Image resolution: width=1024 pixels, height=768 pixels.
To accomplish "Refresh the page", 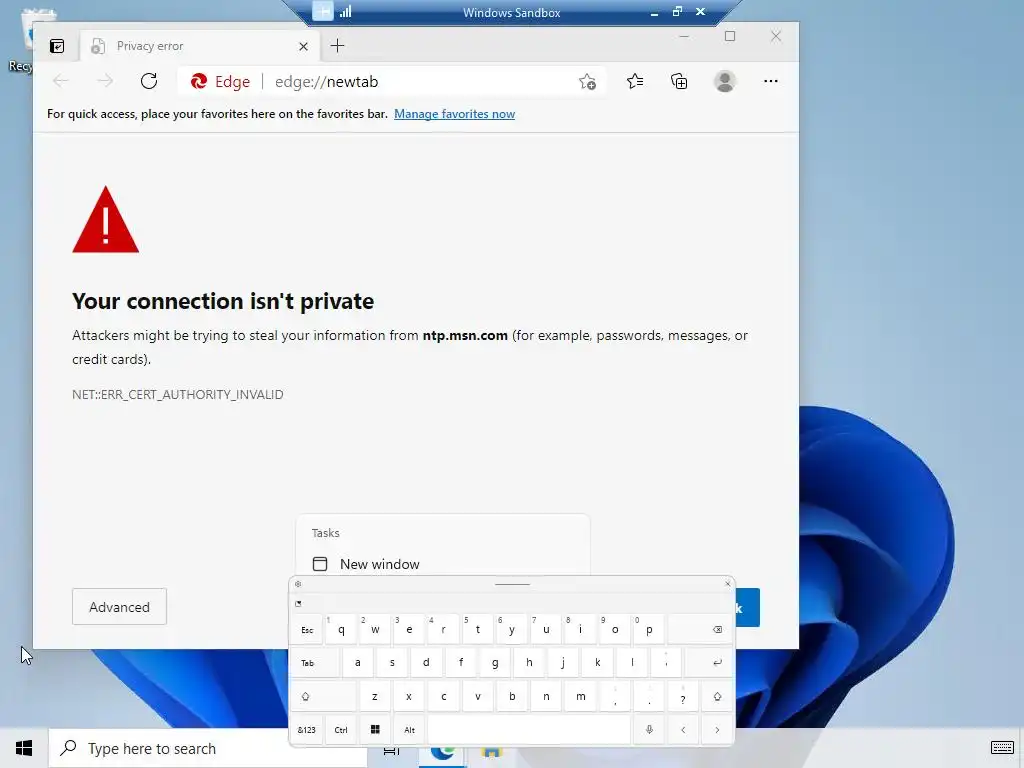I will coord(149,81).
